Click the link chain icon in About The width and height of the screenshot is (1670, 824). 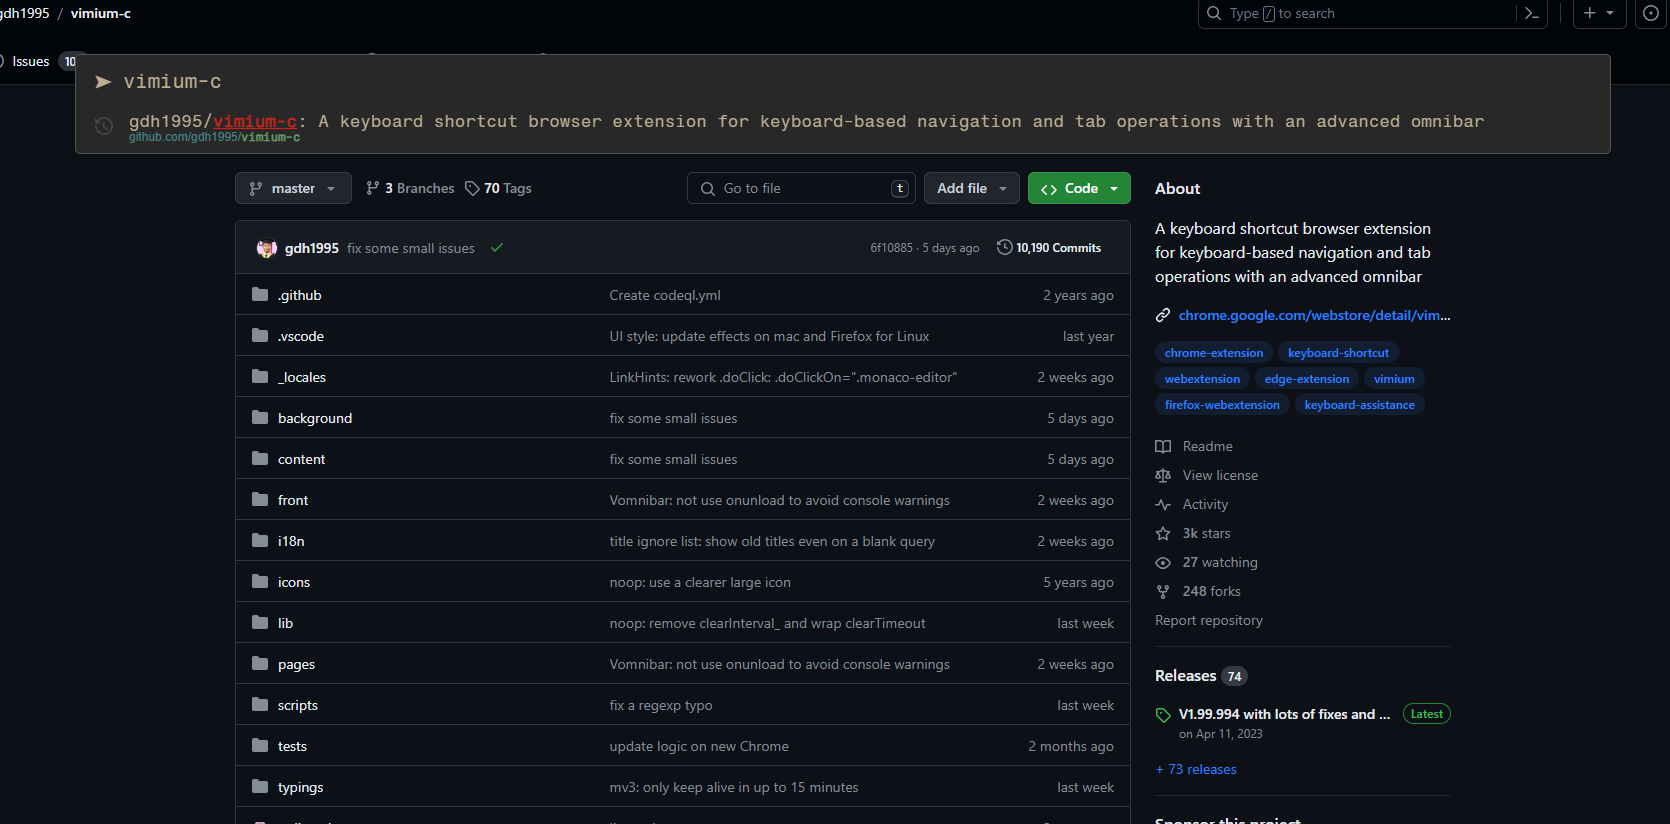click(1163, 315)
